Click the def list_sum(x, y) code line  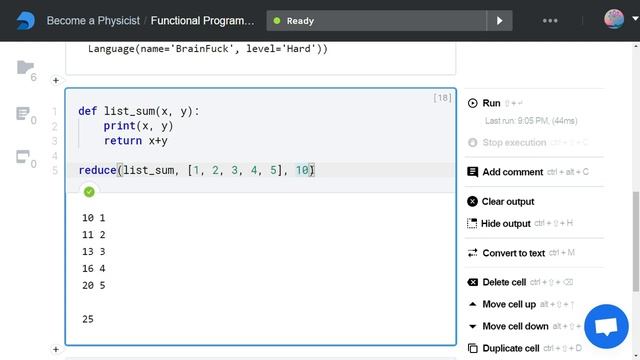139,111
